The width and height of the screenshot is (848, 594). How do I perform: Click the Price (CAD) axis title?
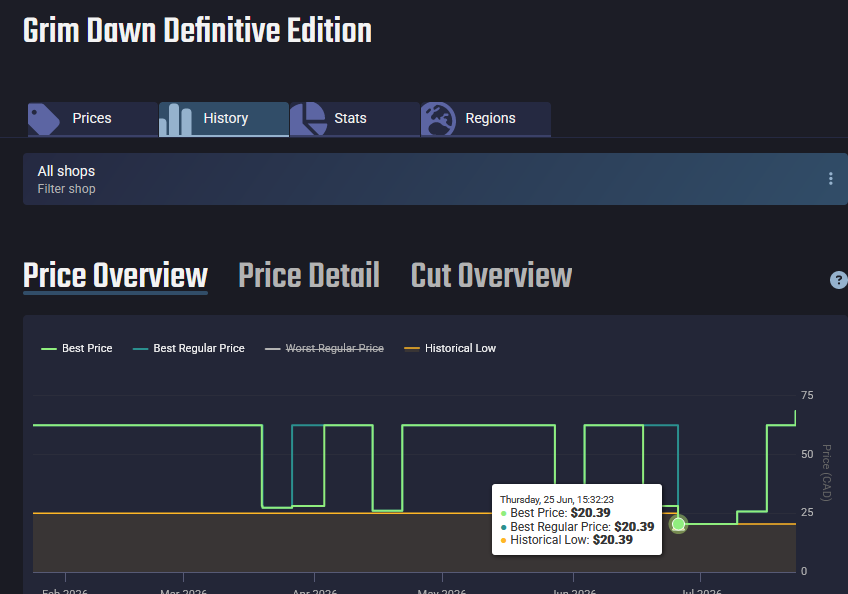pos(826,473)
